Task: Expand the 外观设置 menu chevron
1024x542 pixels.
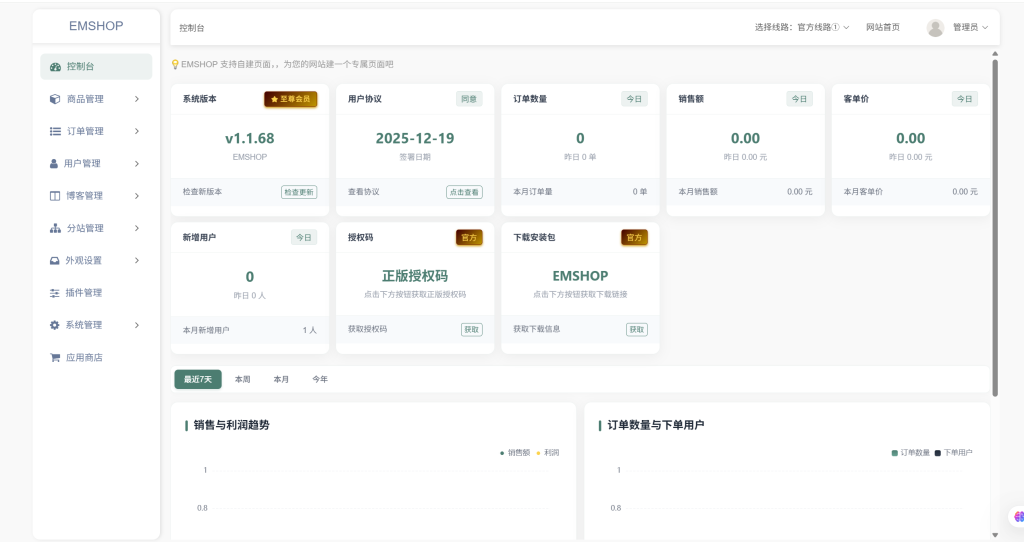Action: pyautogui.click(x=137, y=261)
